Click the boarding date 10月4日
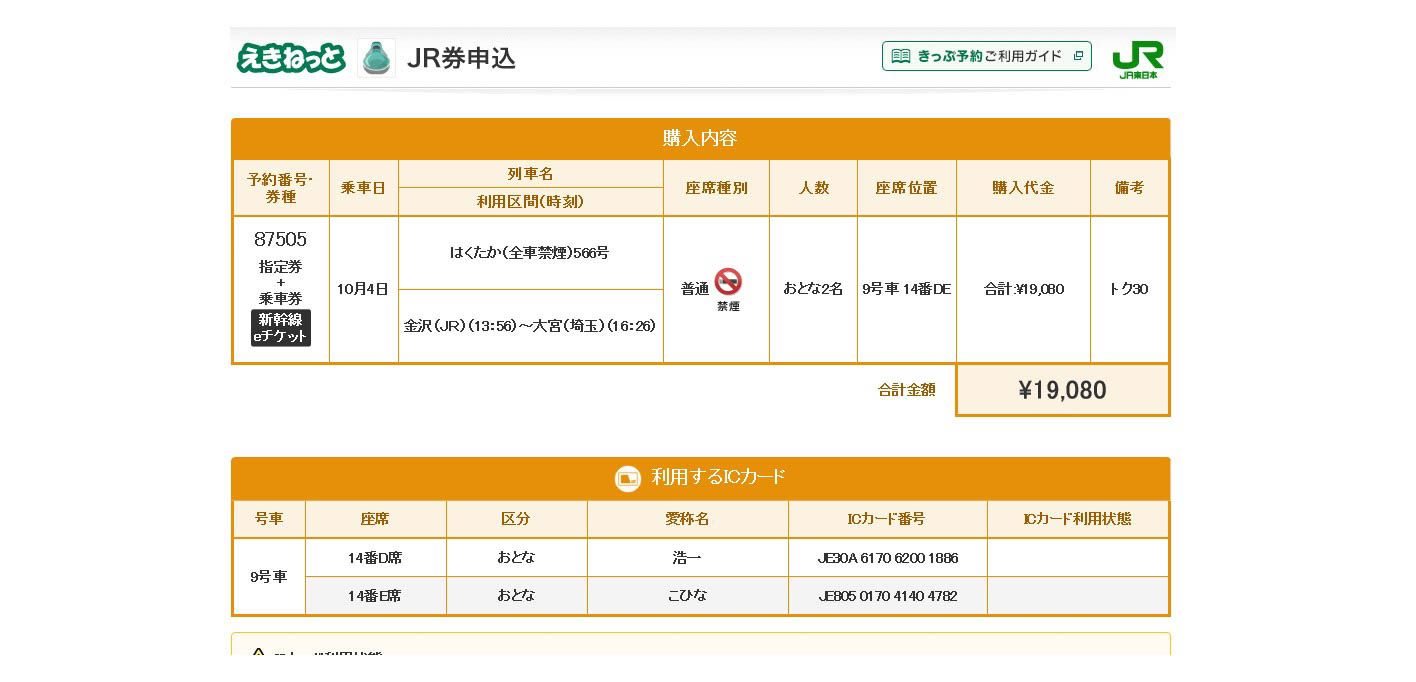1416x682 pixels. point(363,289)
